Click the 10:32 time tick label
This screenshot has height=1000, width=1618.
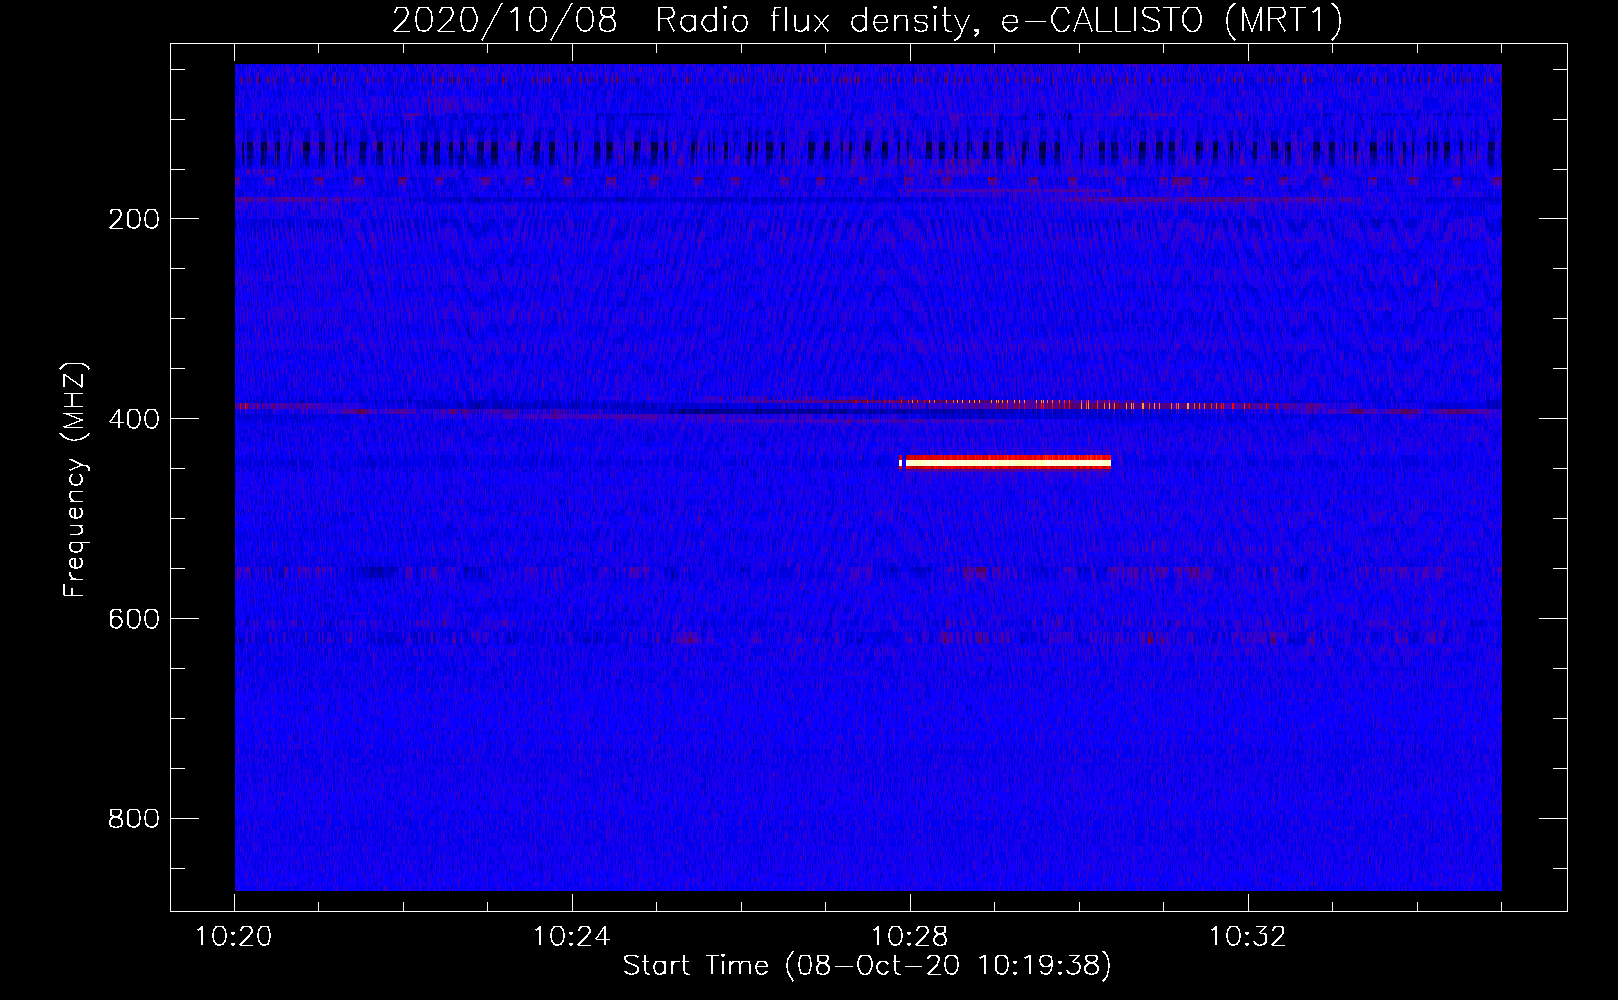point(1248,937)
